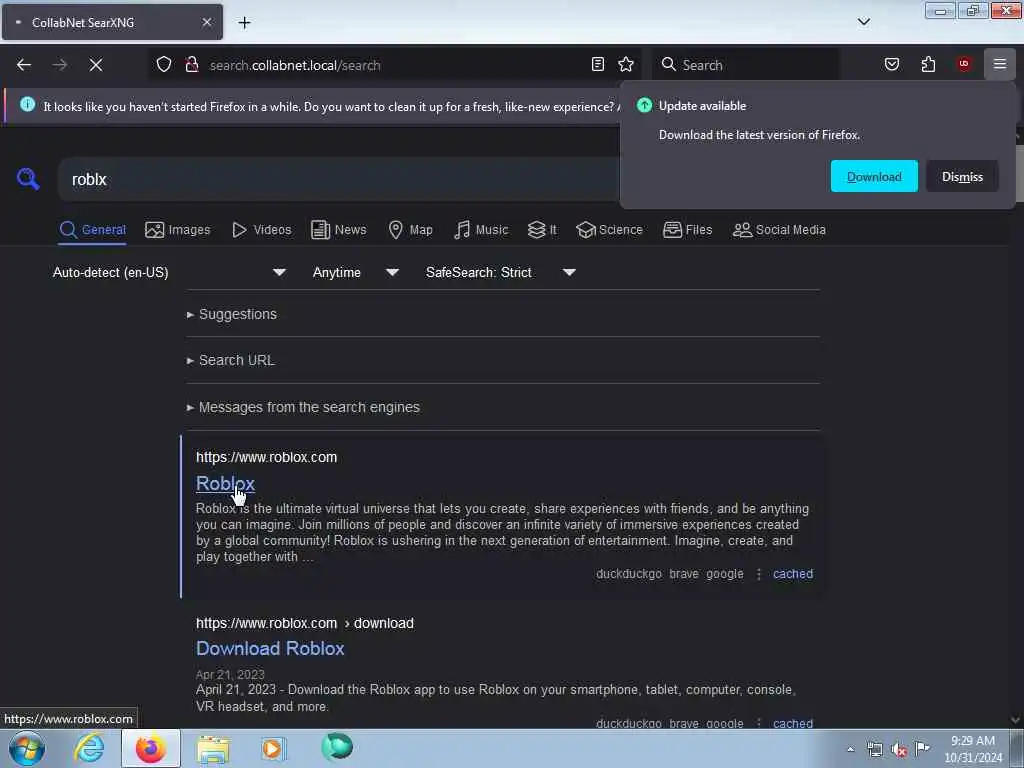This screenshot has height=768, width=1024.
Task: Switch to Social Media category
Action: coord(779,230)
